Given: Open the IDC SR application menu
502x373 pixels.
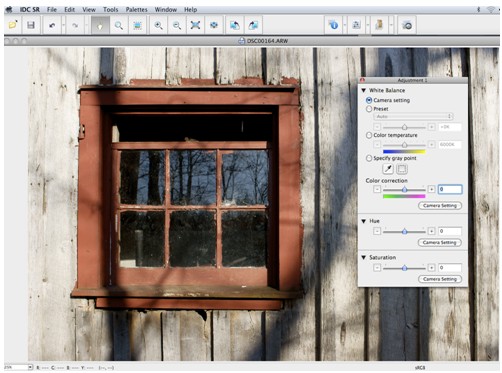Looking at the screenshot, I should 29,10.
